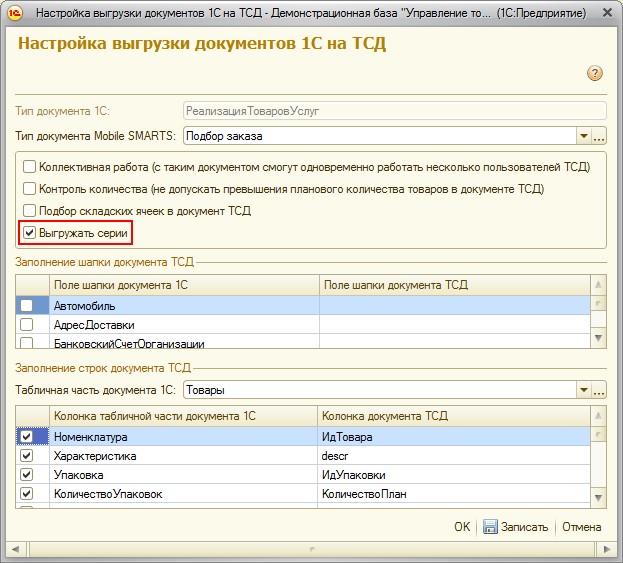Image resolution: width=623 pixels, height=563 pixels.
Task: Click Колонка документа ТСД column header
Action: tap(454, 416)
